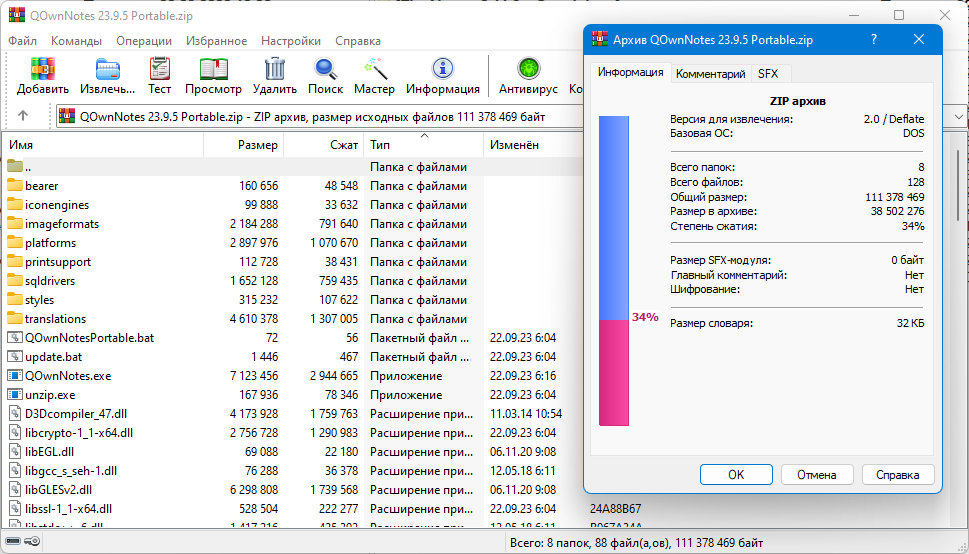Open the Команды menu
This screenshot has height=554, width=969.
(x=77, y=41)
